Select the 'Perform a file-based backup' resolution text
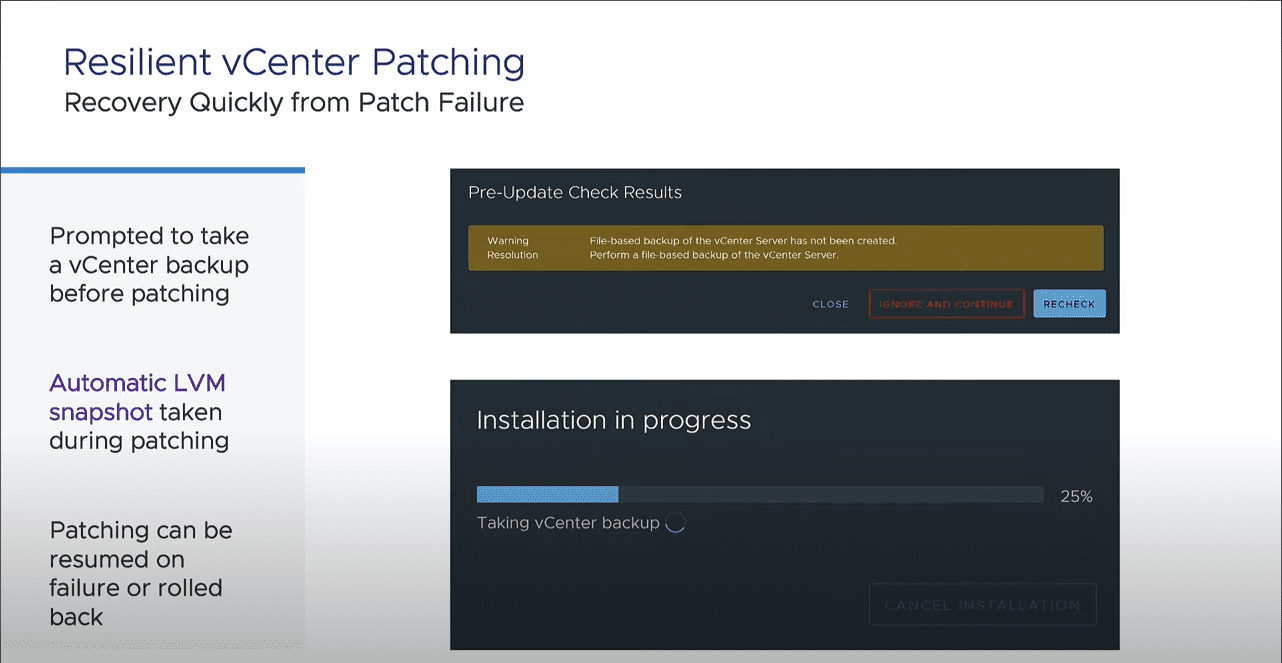 coord(713,255)
